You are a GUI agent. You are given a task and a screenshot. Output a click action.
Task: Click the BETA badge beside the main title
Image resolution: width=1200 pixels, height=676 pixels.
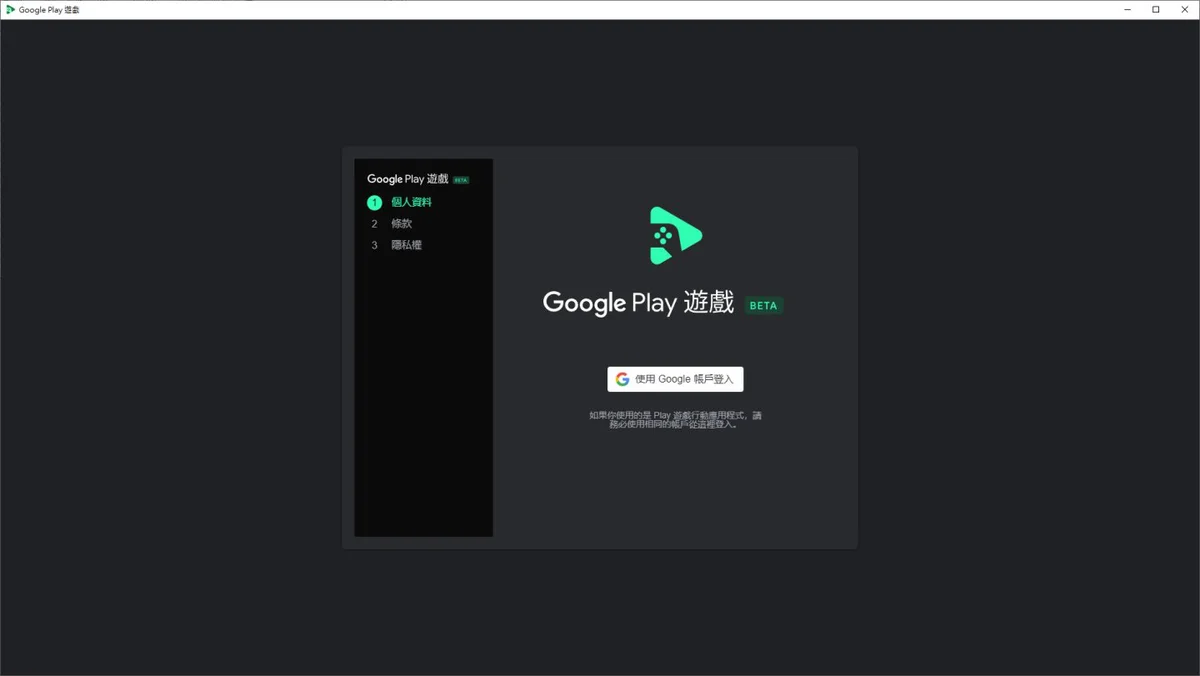(763, 305)
